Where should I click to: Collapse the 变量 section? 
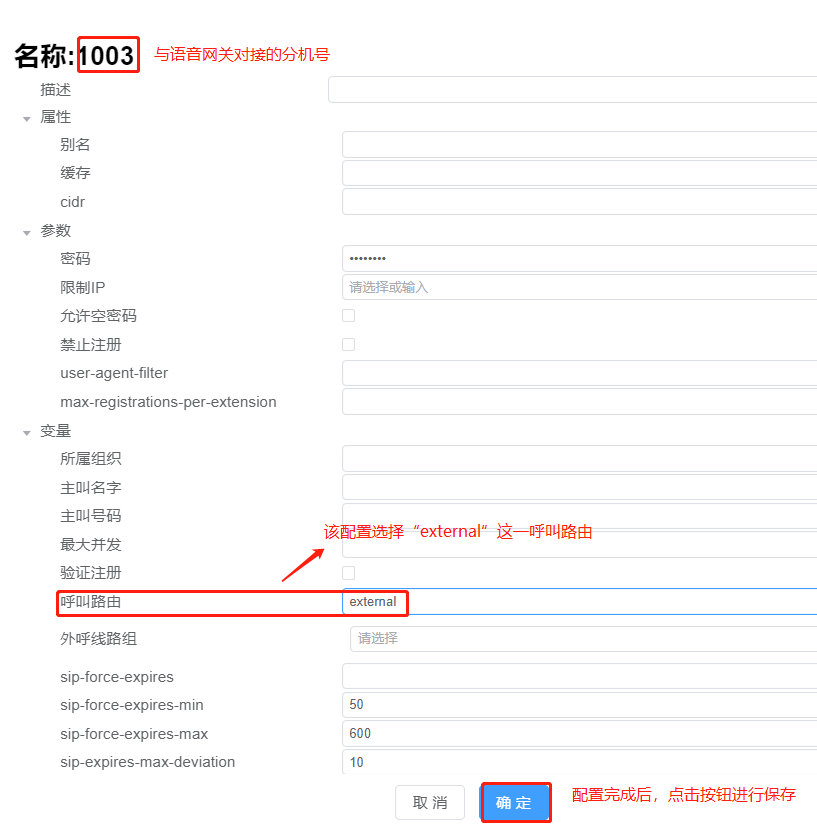[x=25, y=431]
